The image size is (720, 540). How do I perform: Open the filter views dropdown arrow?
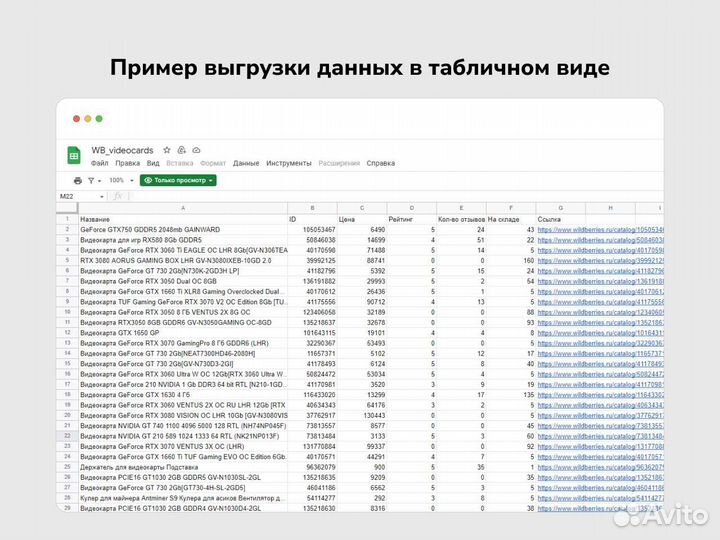(99, 181)
